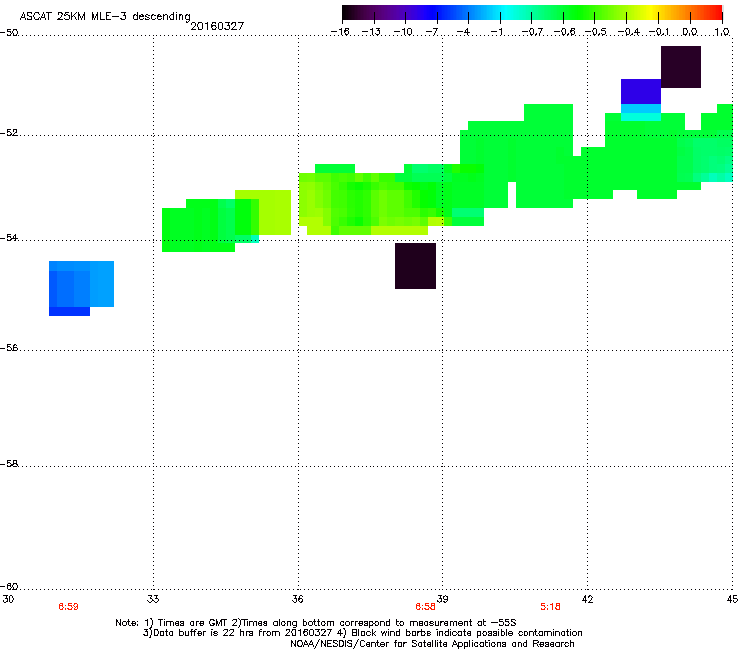Click the colorbar label -0.7
This screenshot has height=650, width=740.
coord(532,32)
